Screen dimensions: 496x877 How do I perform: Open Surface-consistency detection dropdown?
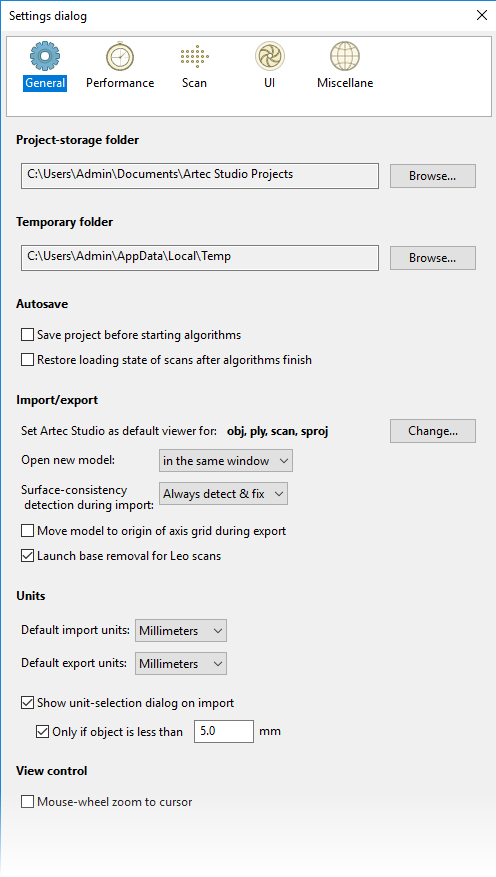[x=224, y=494]
